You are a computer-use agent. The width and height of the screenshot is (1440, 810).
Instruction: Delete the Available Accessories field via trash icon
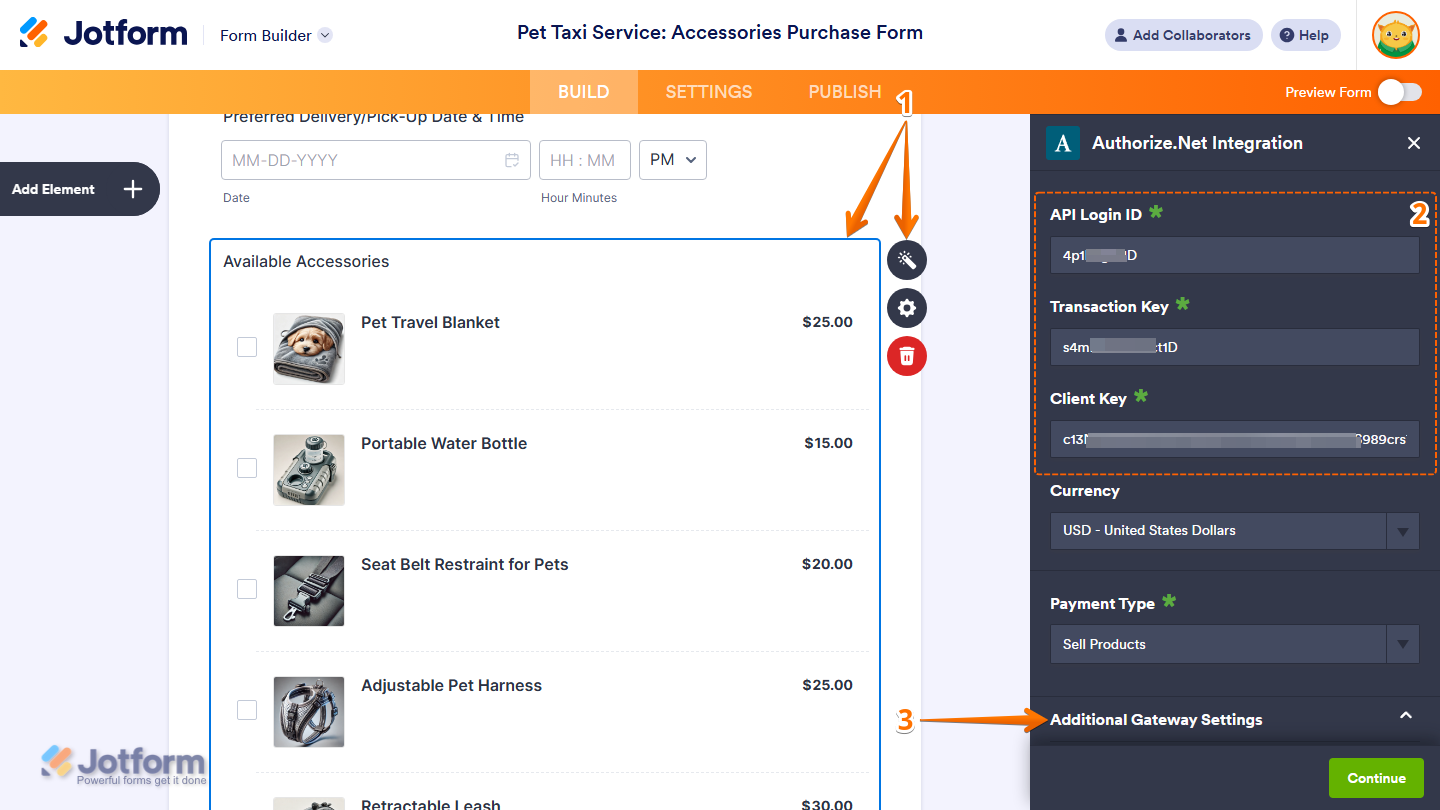[906, 356]
